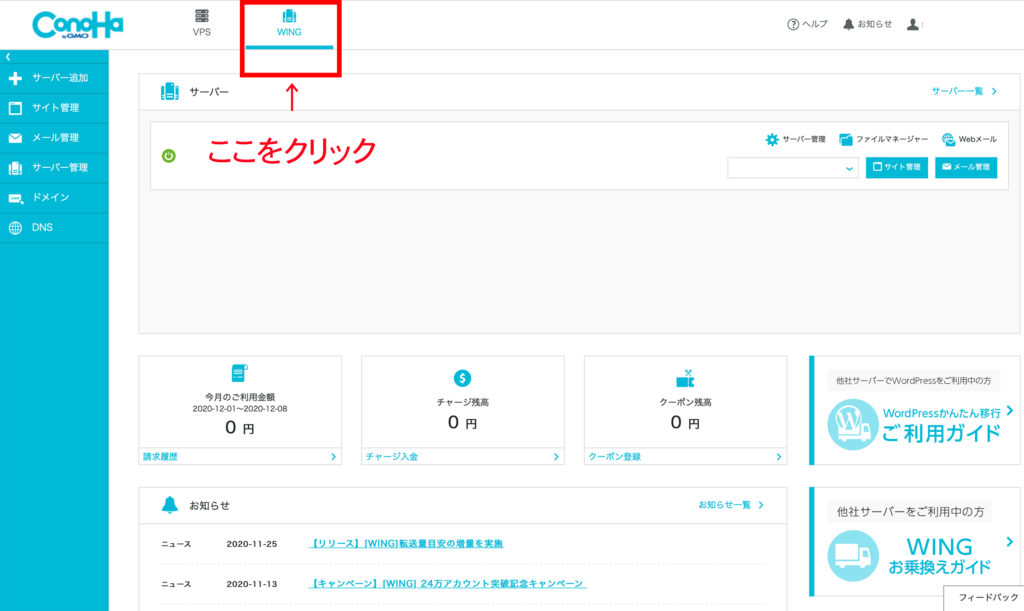Toggle the green server power icon
Image resolution: width=1024 pixels, height=611 pixels.
pos(168,156)
